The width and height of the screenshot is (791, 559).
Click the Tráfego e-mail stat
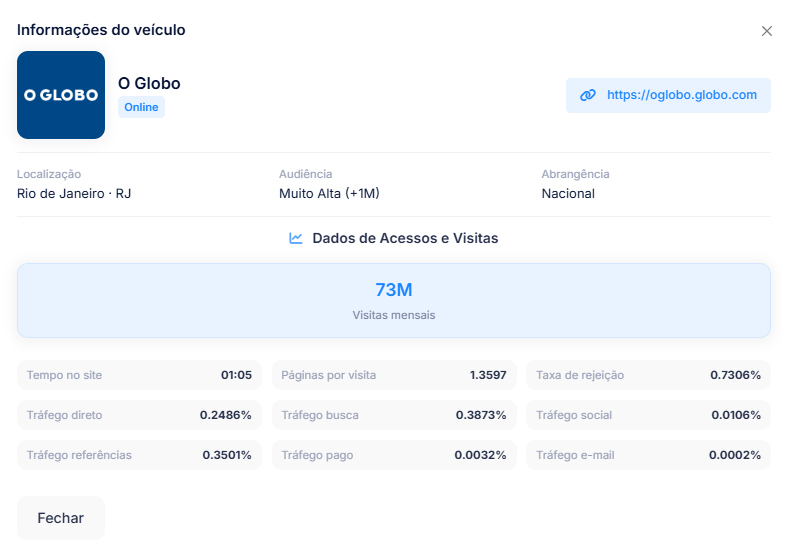click(x=648, y=455)
